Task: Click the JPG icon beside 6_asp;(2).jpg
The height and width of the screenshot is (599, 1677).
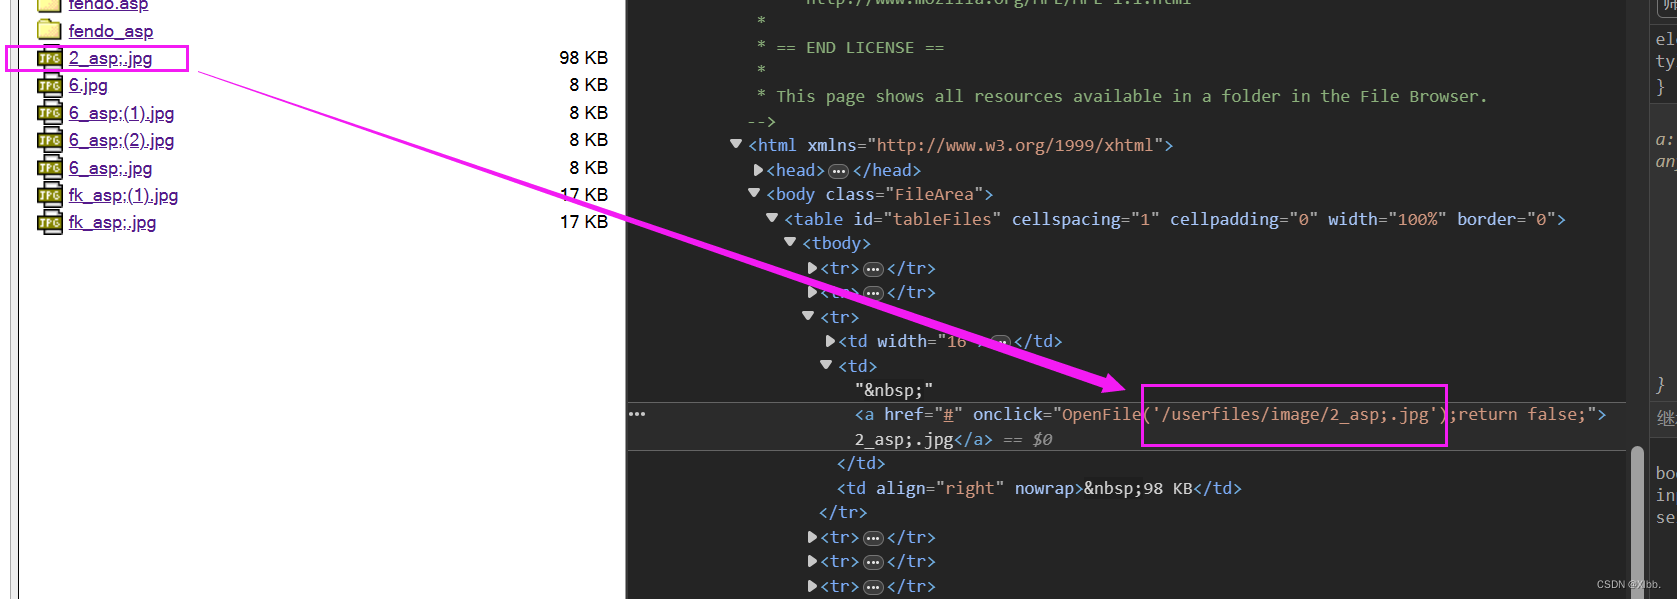Action: pos(49,140)
